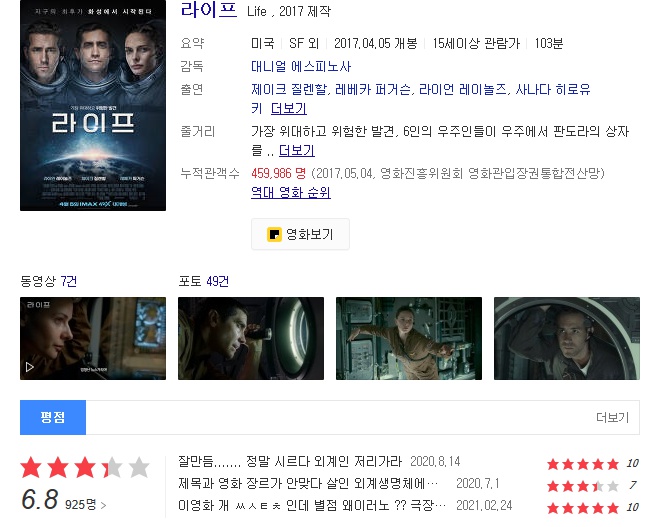Open actress 레베카 퍼거슨's page
660x527 pixels.
[x=373, y=89]
